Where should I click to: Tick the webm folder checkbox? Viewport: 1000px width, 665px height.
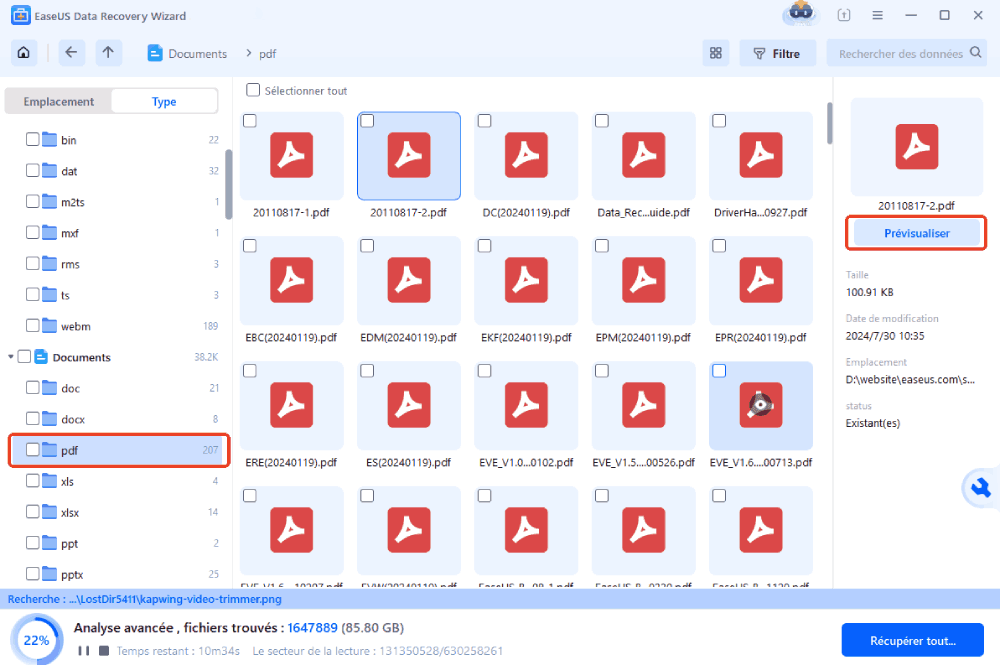[33, 325]
